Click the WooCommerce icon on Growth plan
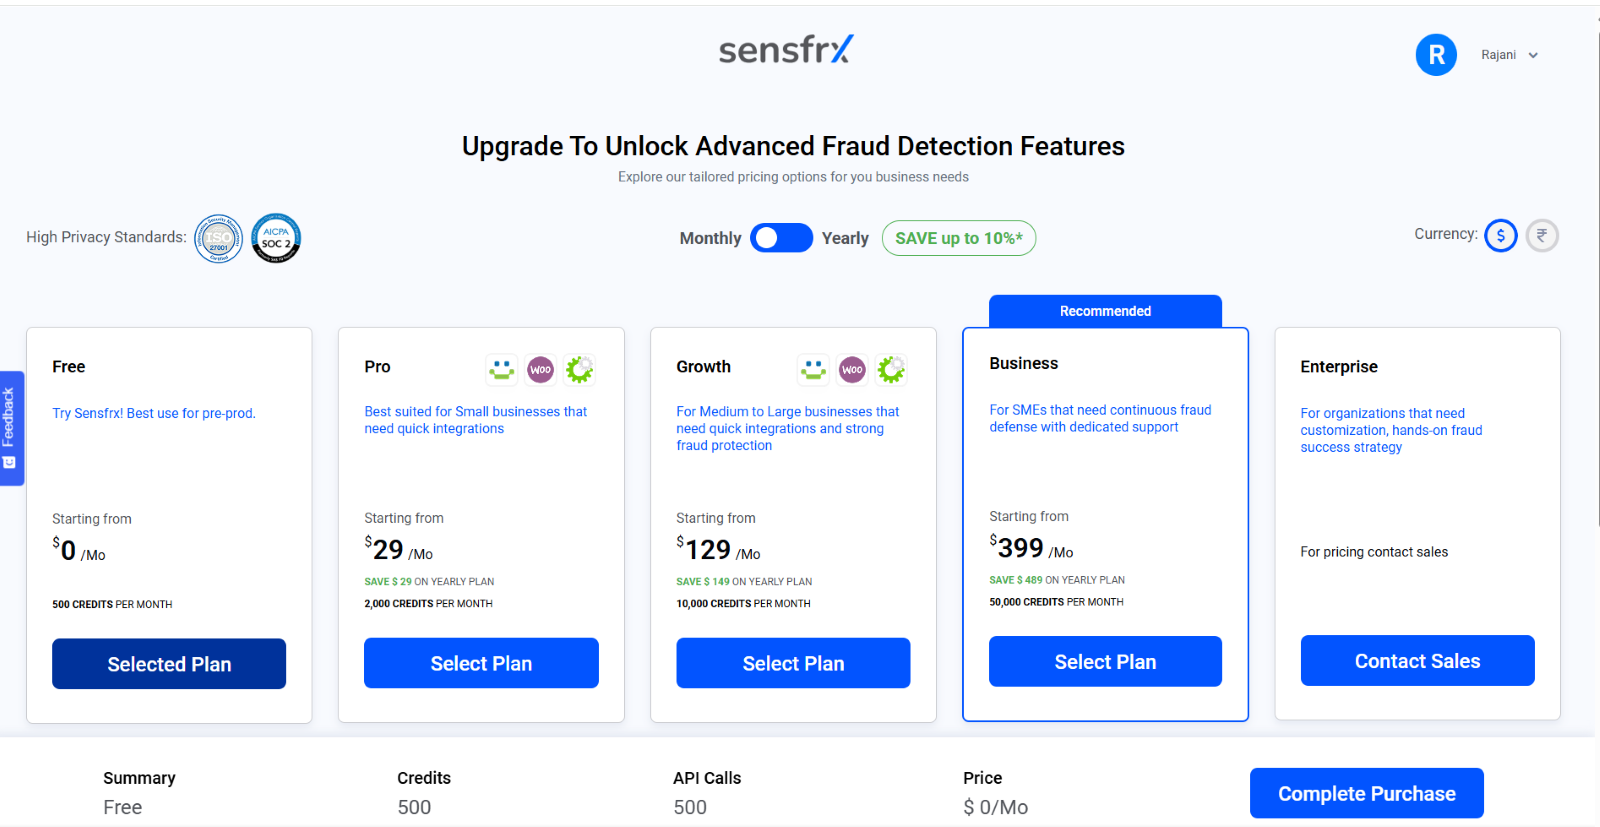The height and width of the screenshot is (827, 1600). pyautogui.click(x=853, y=369)
